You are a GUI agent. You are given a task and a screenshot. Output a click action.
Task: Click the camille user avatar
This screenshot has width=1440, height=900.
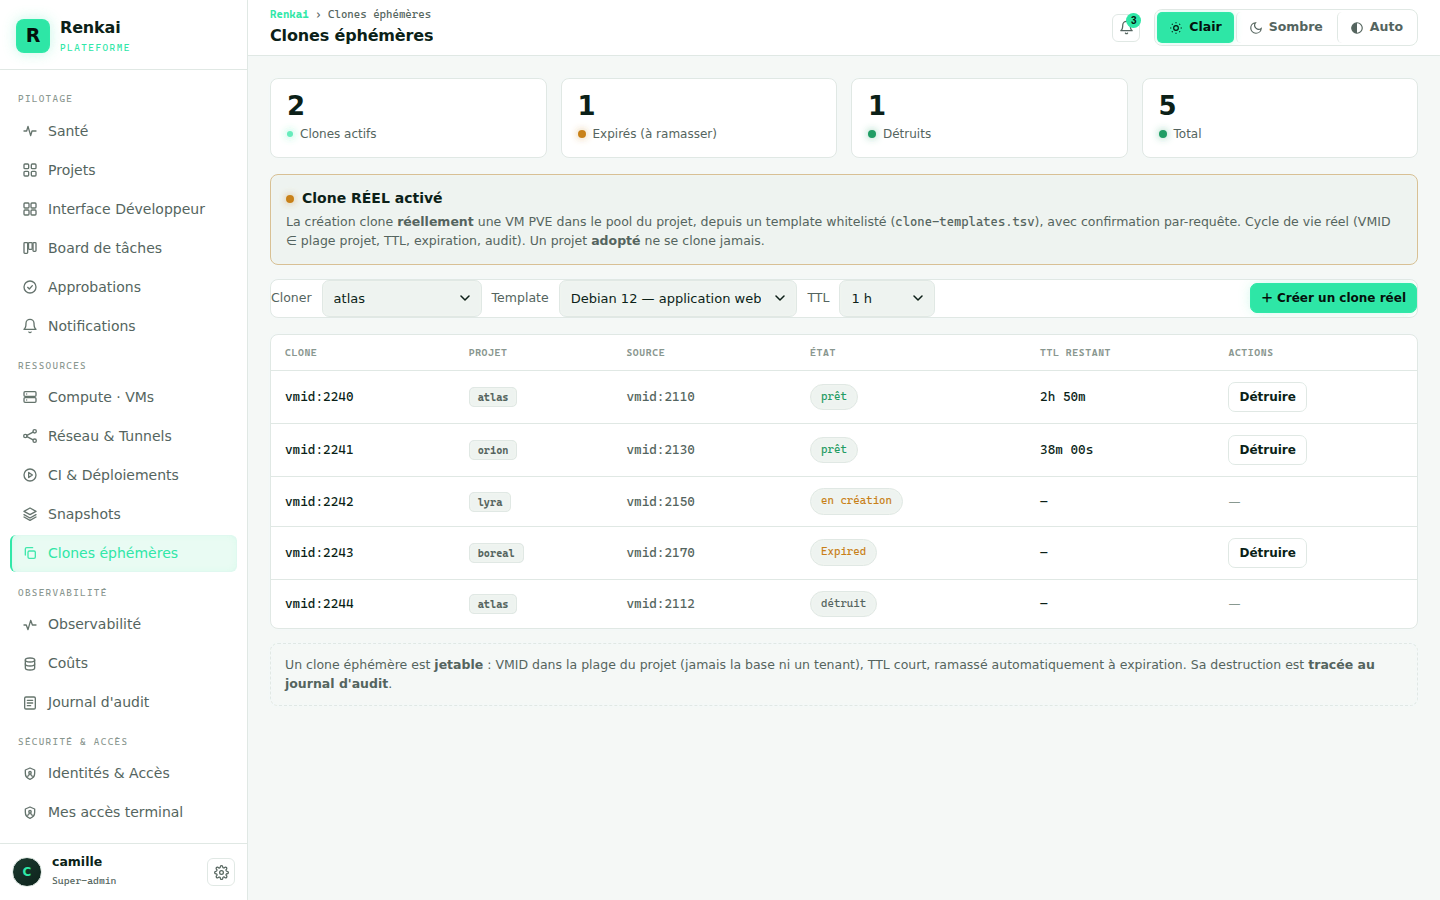pyautogui.click(x=27, y=872)
